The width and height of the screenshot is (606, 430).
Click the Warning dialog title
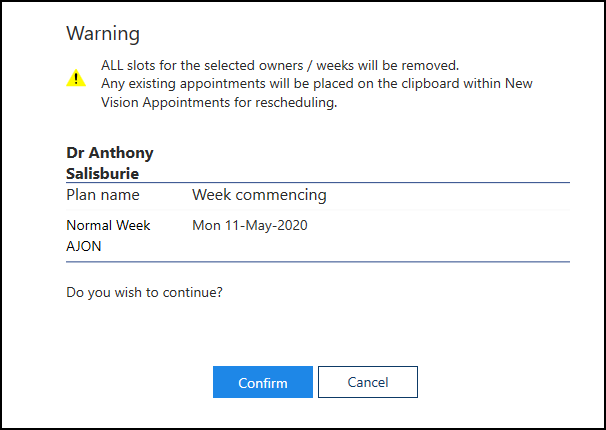[103, 34]
